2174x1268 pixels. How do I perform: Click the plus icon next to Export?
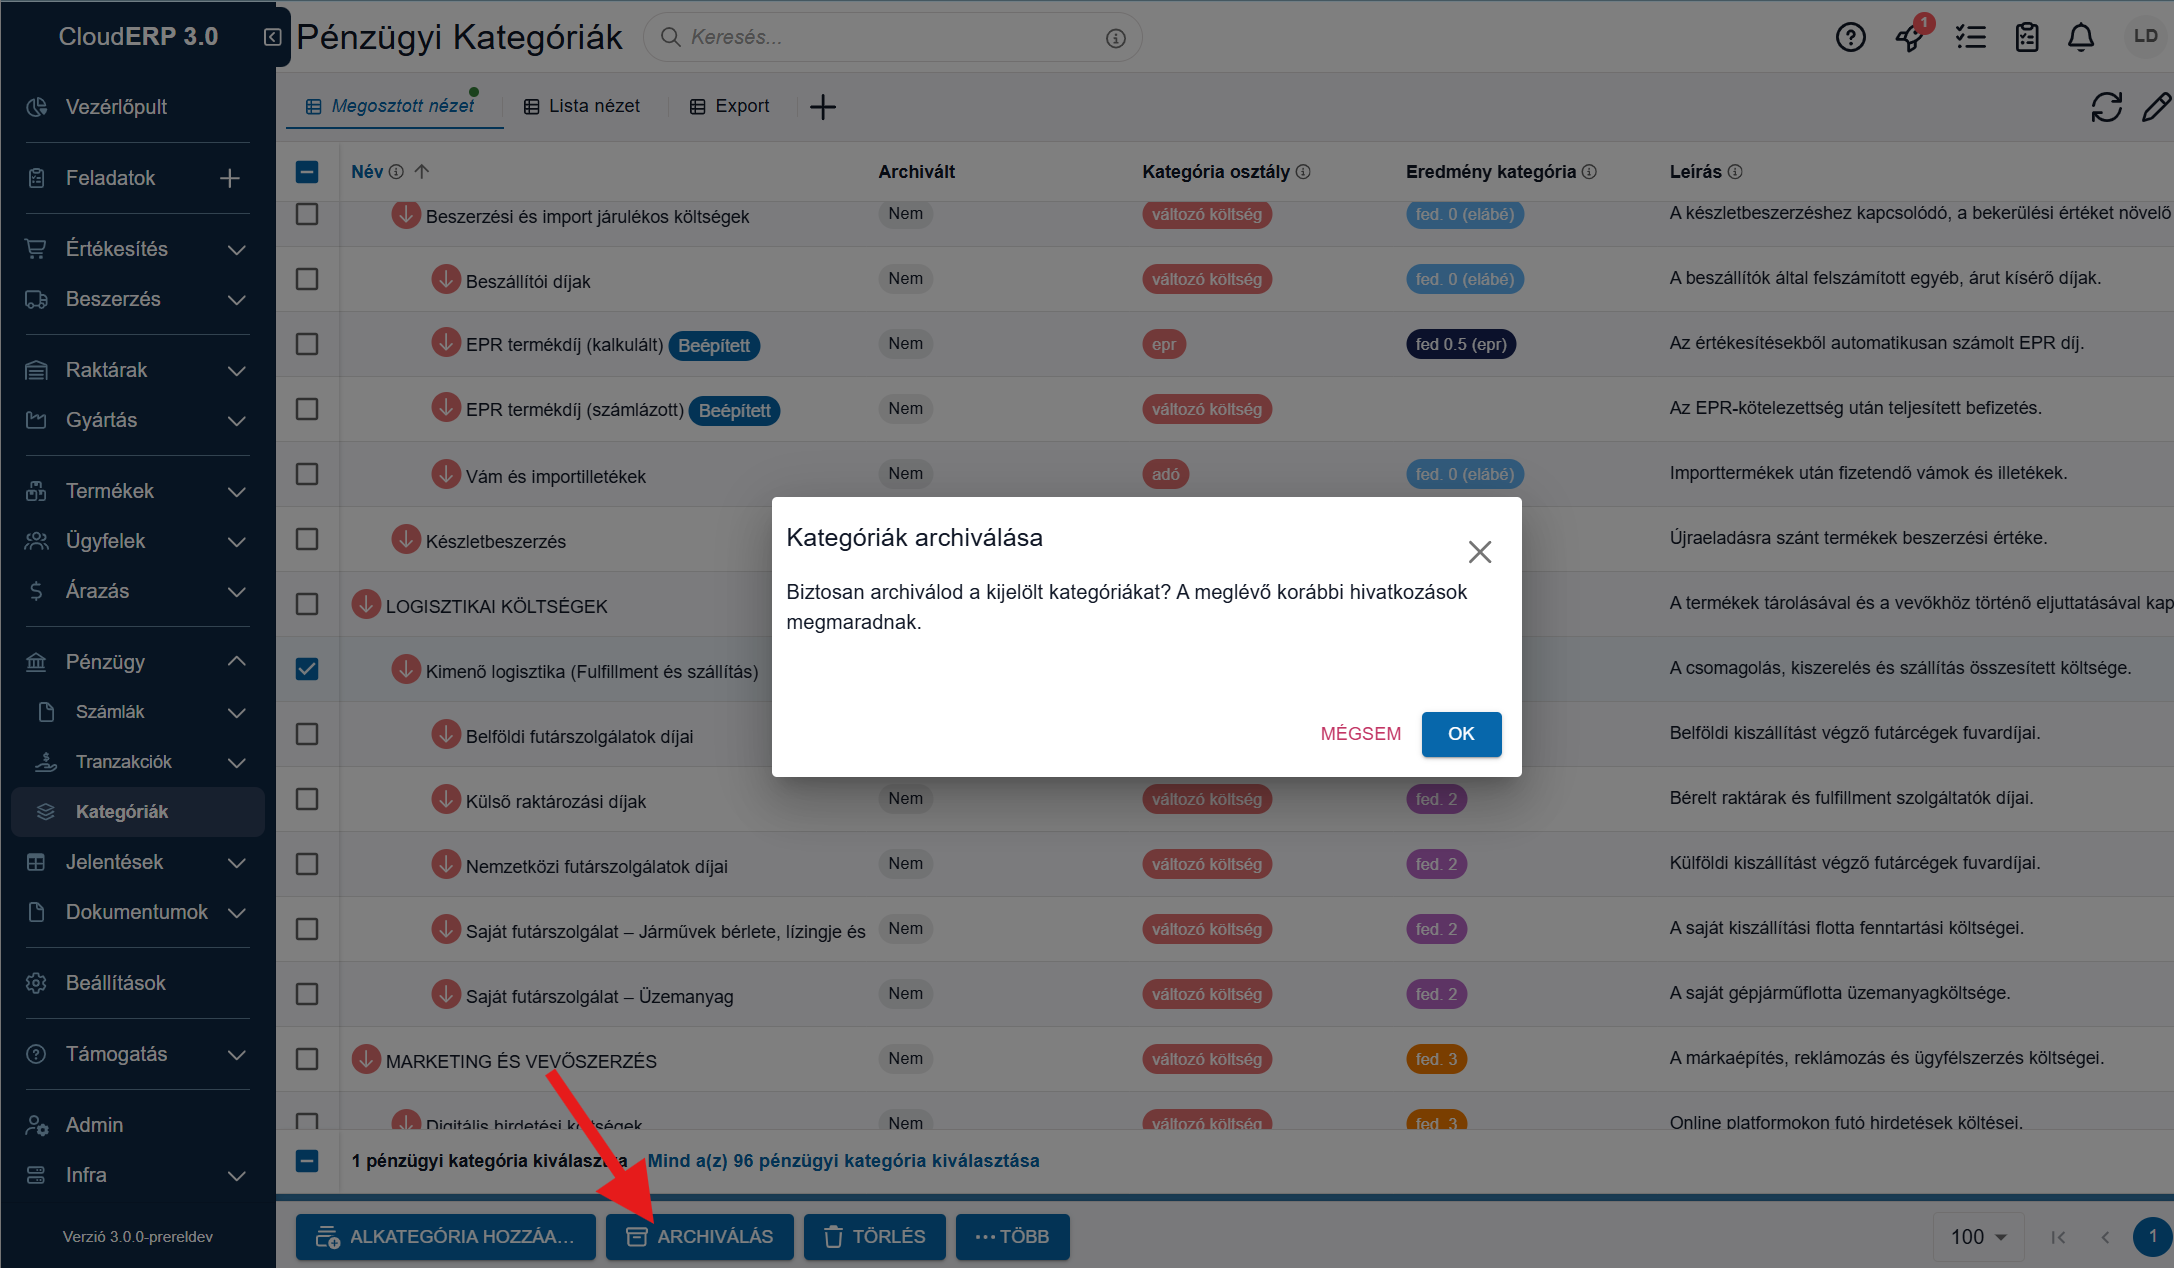822,106
